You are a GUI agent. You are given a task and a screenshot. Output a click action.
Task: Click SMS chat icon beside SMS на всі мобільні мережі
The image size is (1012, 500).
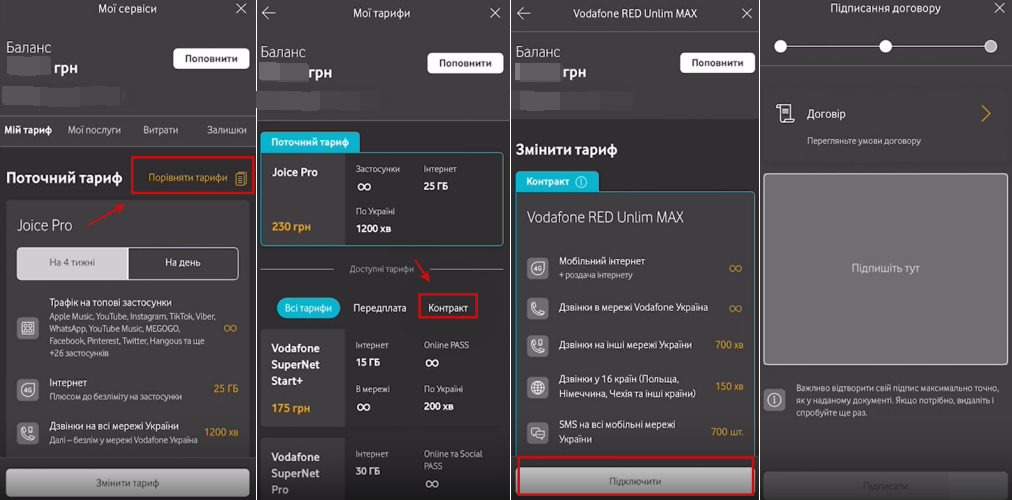click(x=538, y=432)
